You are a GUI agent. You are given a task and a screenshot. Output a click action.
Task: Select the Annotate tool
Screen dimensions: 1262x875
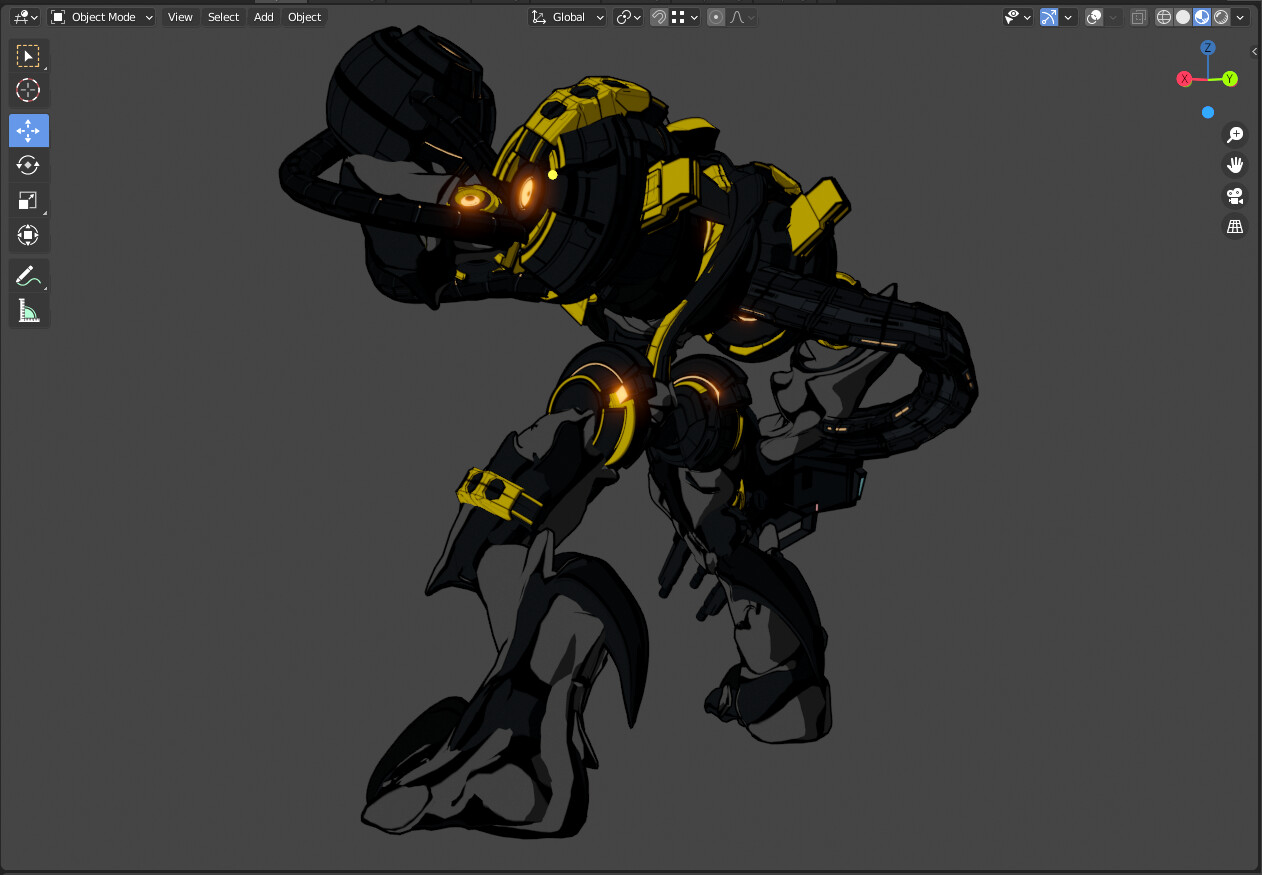(28, 275)
